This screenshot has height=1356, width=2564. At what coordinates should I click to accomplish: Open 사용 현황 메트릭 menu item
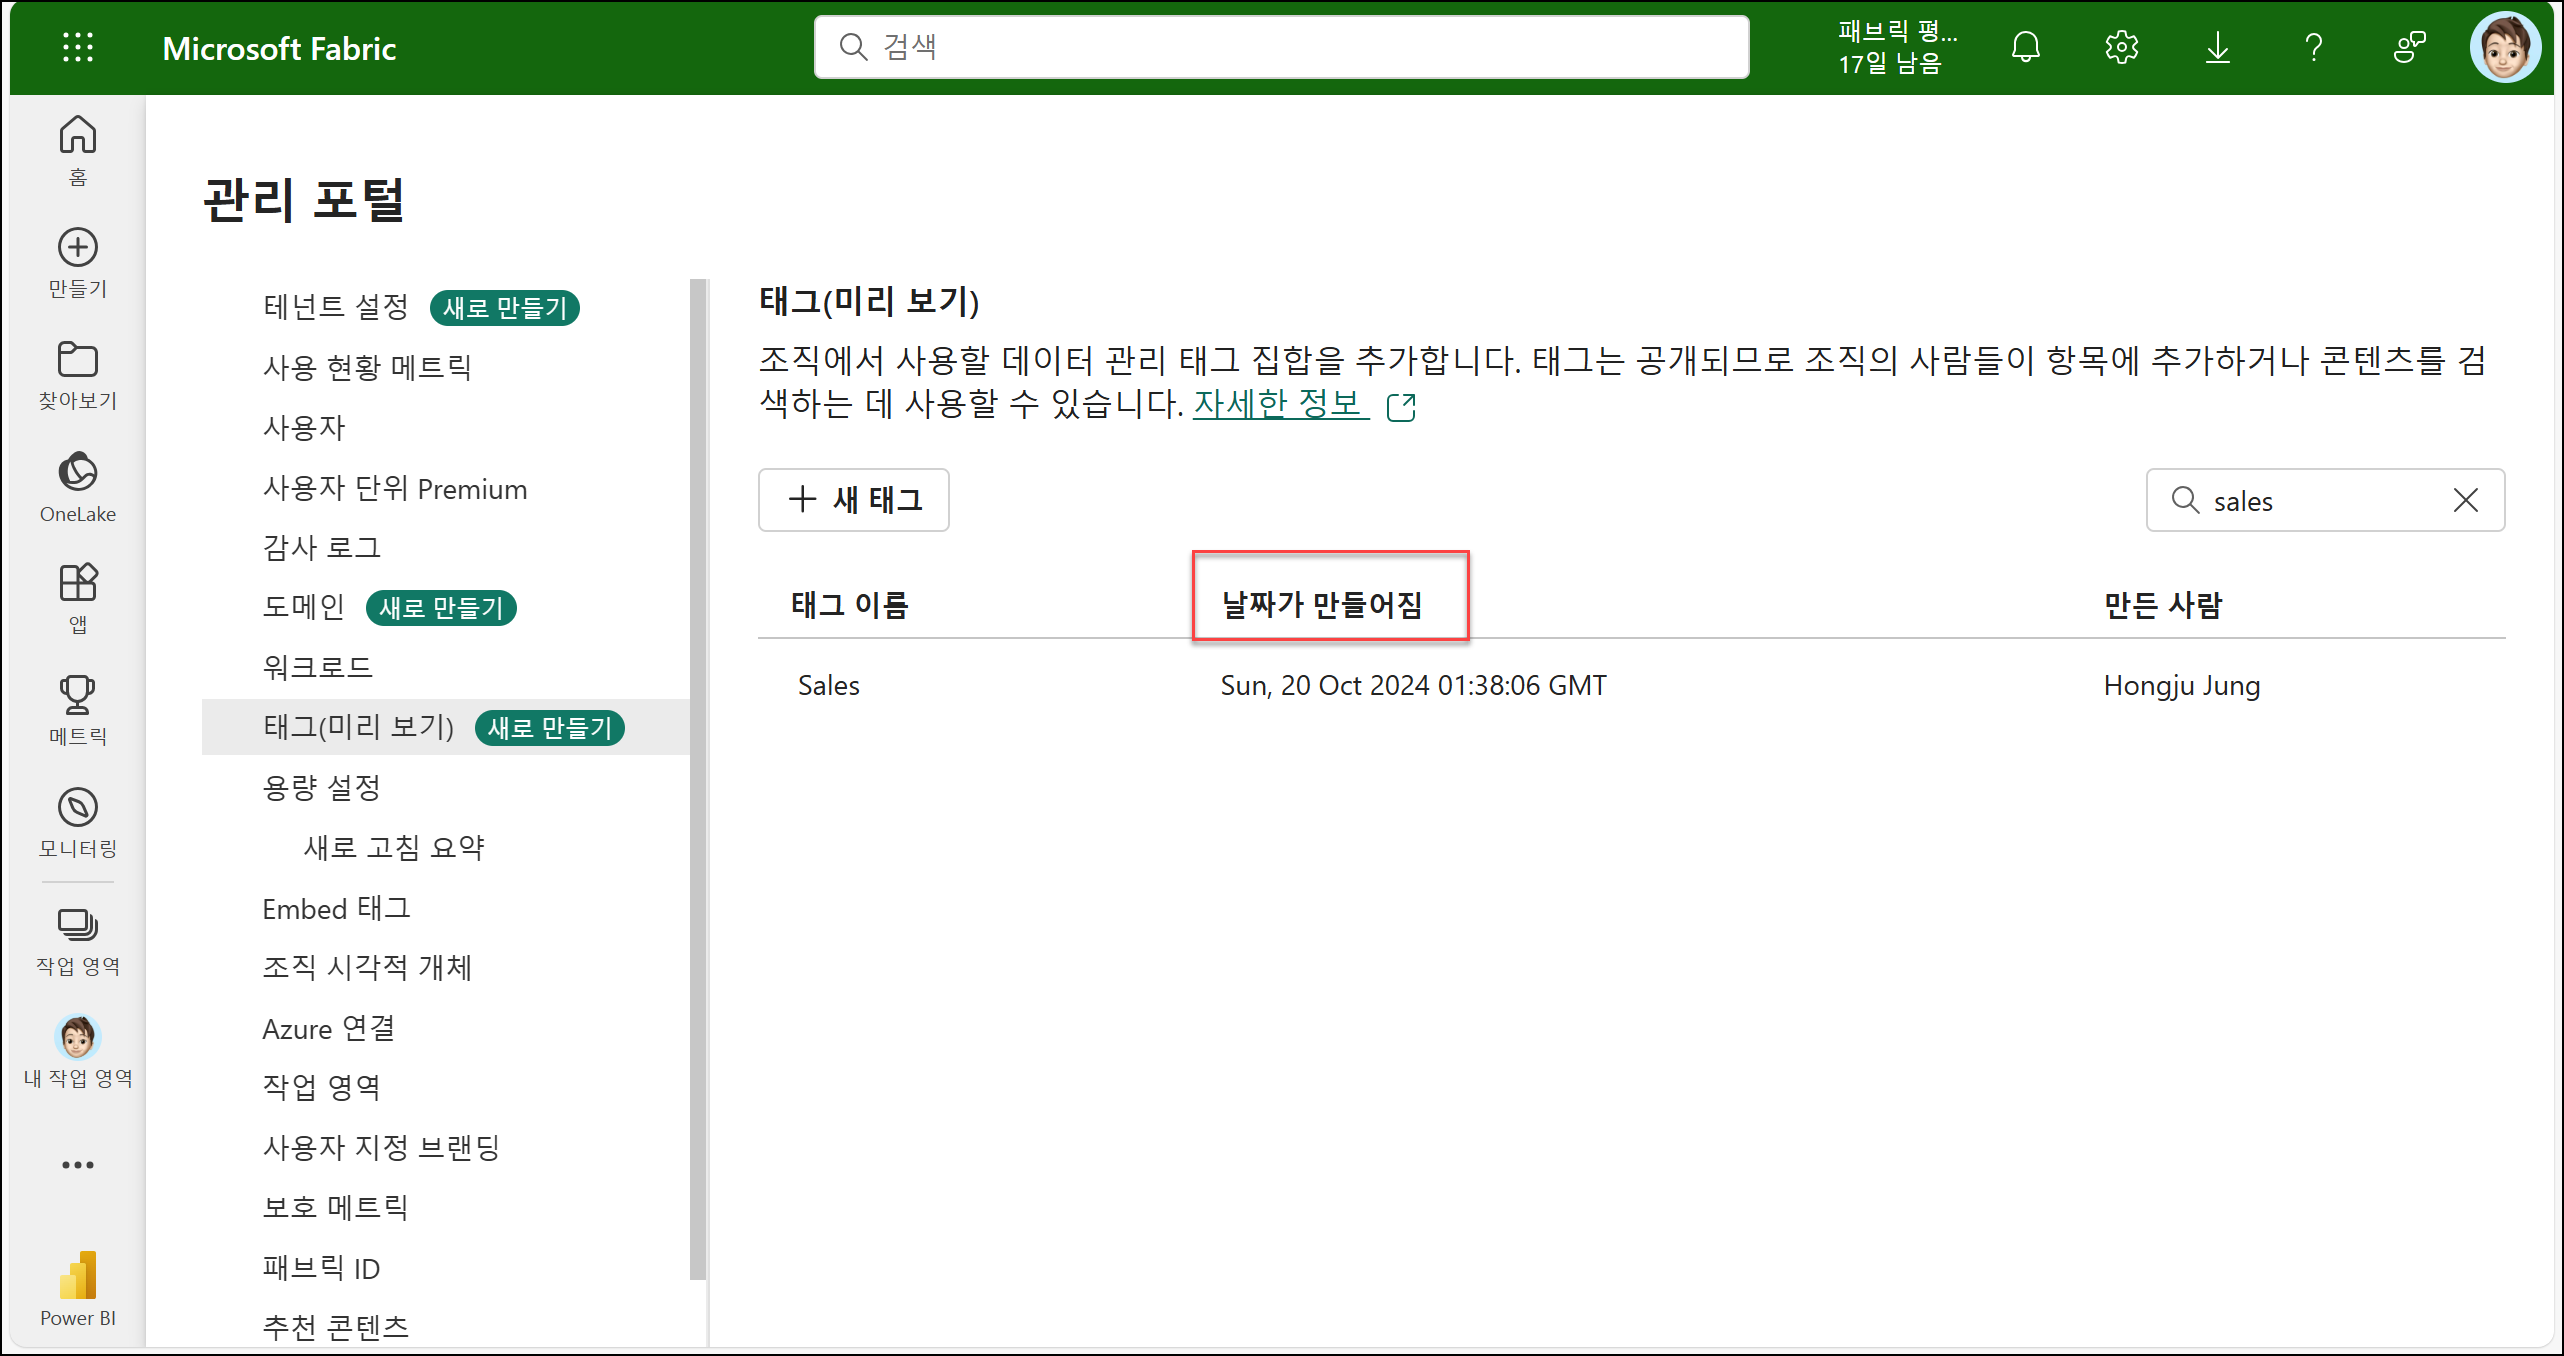(x=367, y=367)
